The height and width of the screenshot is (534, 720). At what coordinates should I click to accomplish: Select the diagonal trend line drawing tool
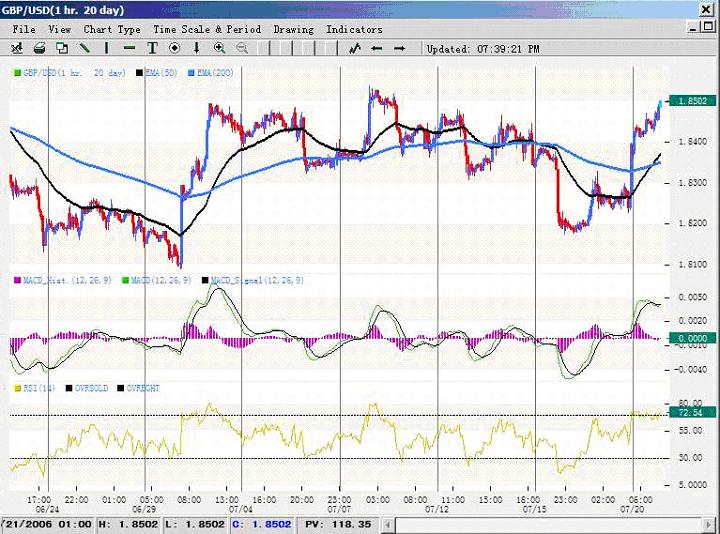(85, 48)
